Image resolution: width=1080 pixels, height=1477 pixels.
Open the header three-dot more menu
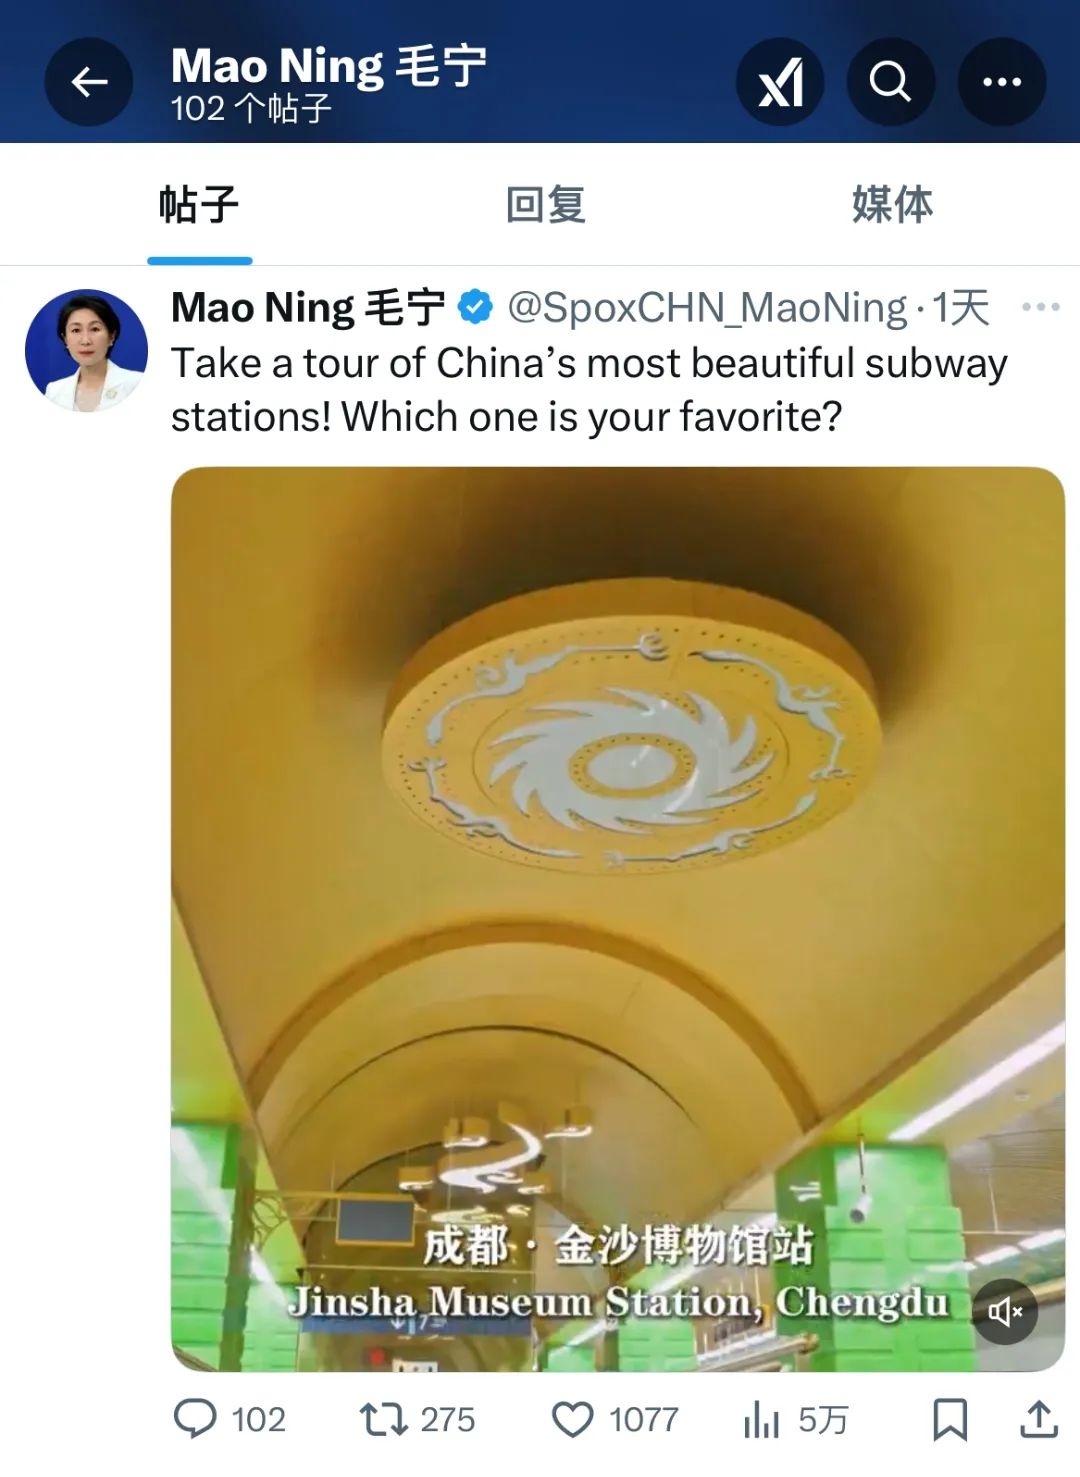click(1001, 82)
